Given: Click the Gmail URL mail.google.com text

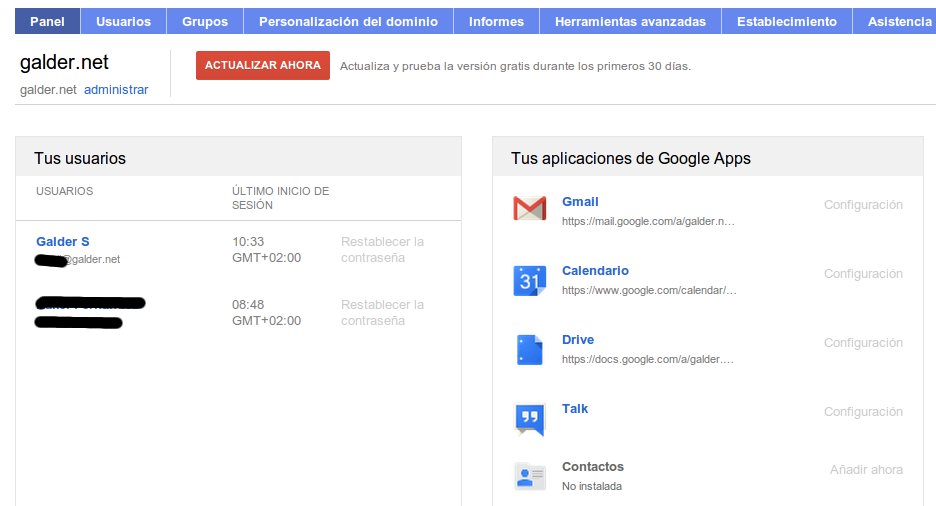Looking at the screenshot, I should tap(648, 221).
